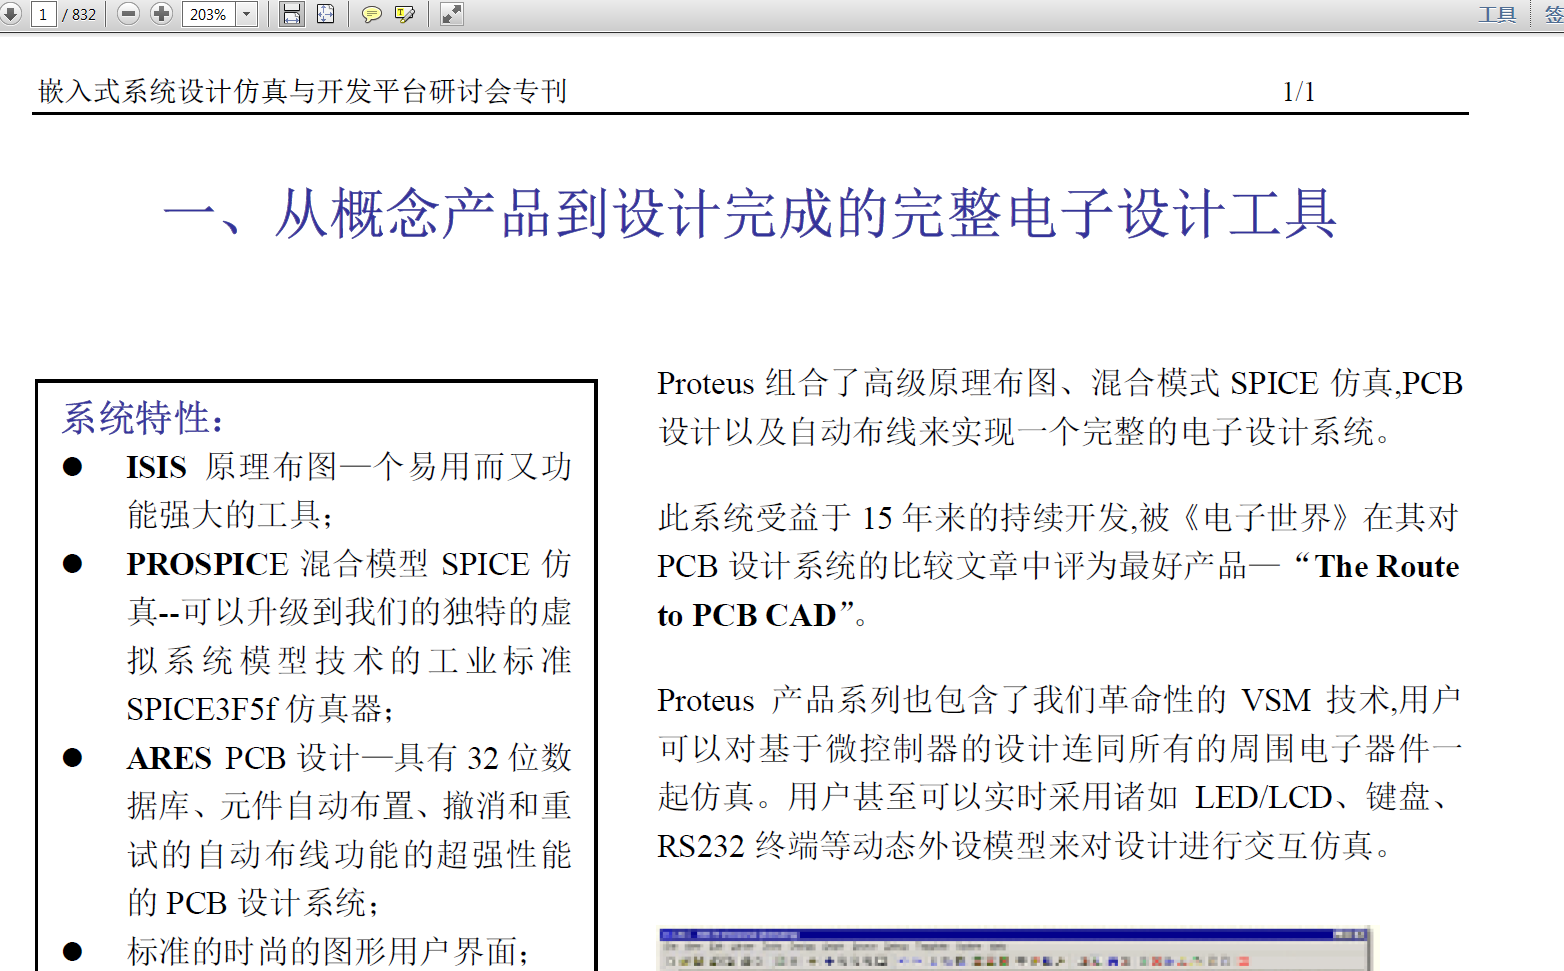The width and height of the screenshot is (1564, 971).
Task: Click the total page count / 832
Action: (80, 14)
